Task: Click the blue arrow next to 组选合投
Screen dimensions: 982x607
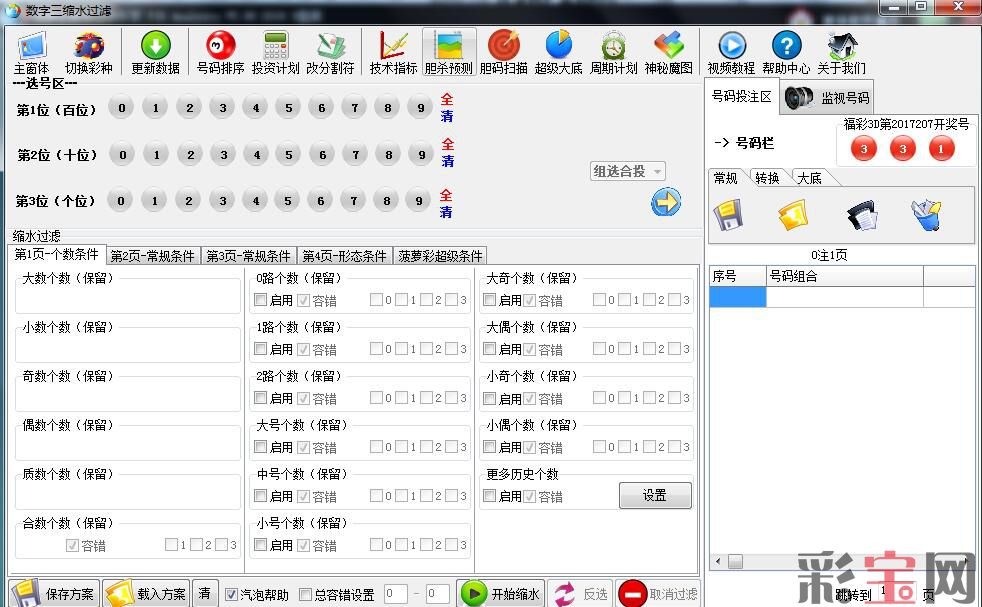Action: tap(665, 202)
